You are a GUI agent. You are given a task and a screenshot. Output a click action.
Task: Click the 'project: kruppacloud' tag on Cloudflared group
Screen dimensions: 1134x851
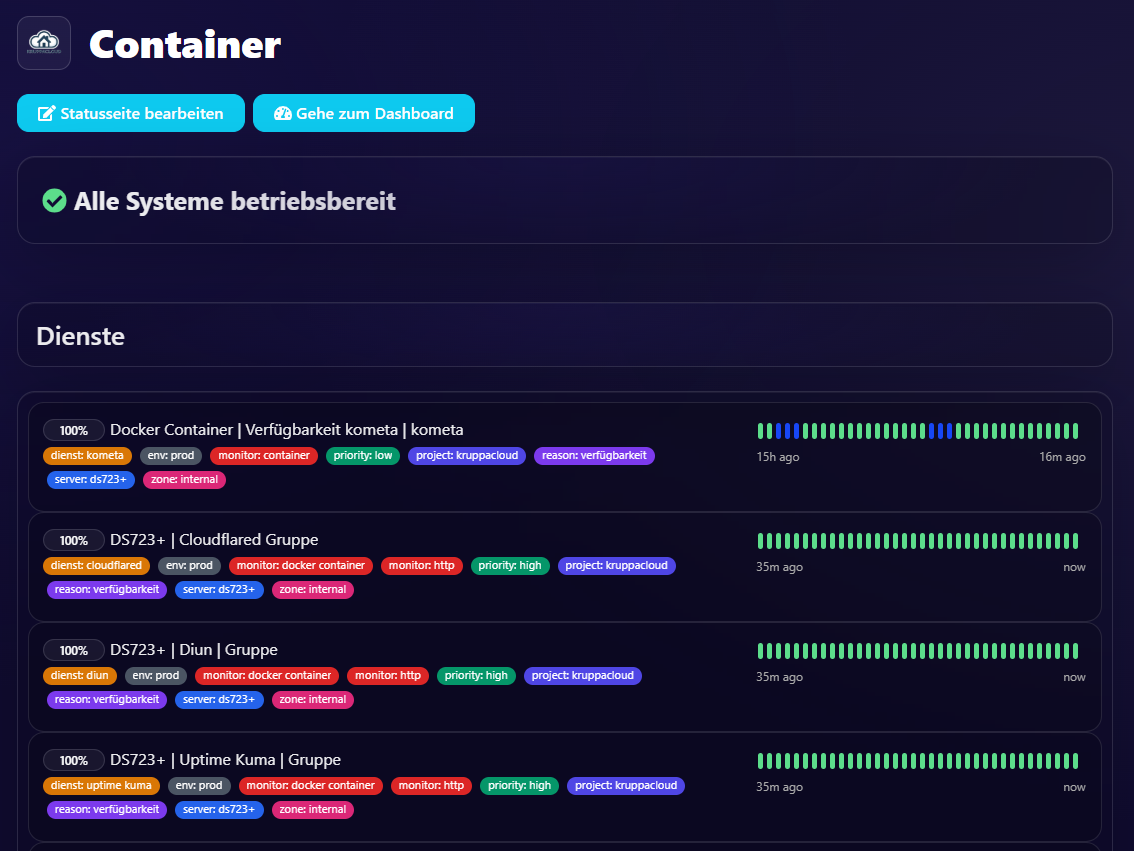coord(616,566)
